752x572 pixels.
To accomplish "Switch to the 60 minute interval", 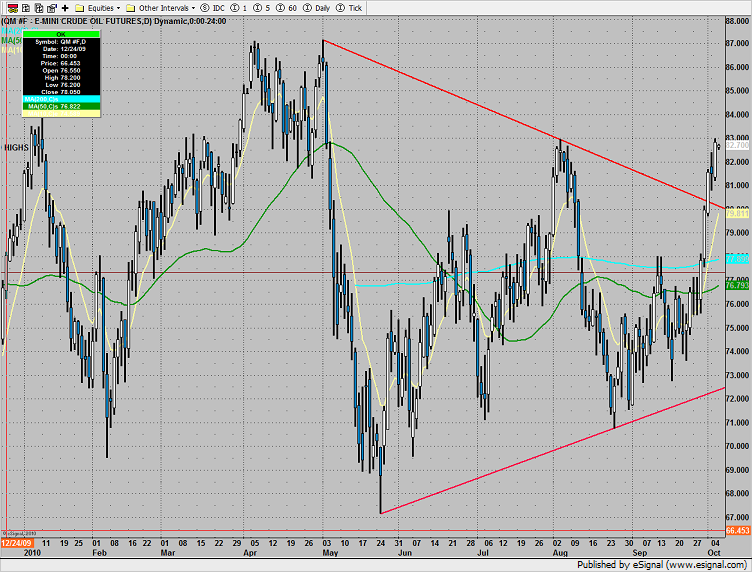I will pyautogui.click(x=286, y=8).
